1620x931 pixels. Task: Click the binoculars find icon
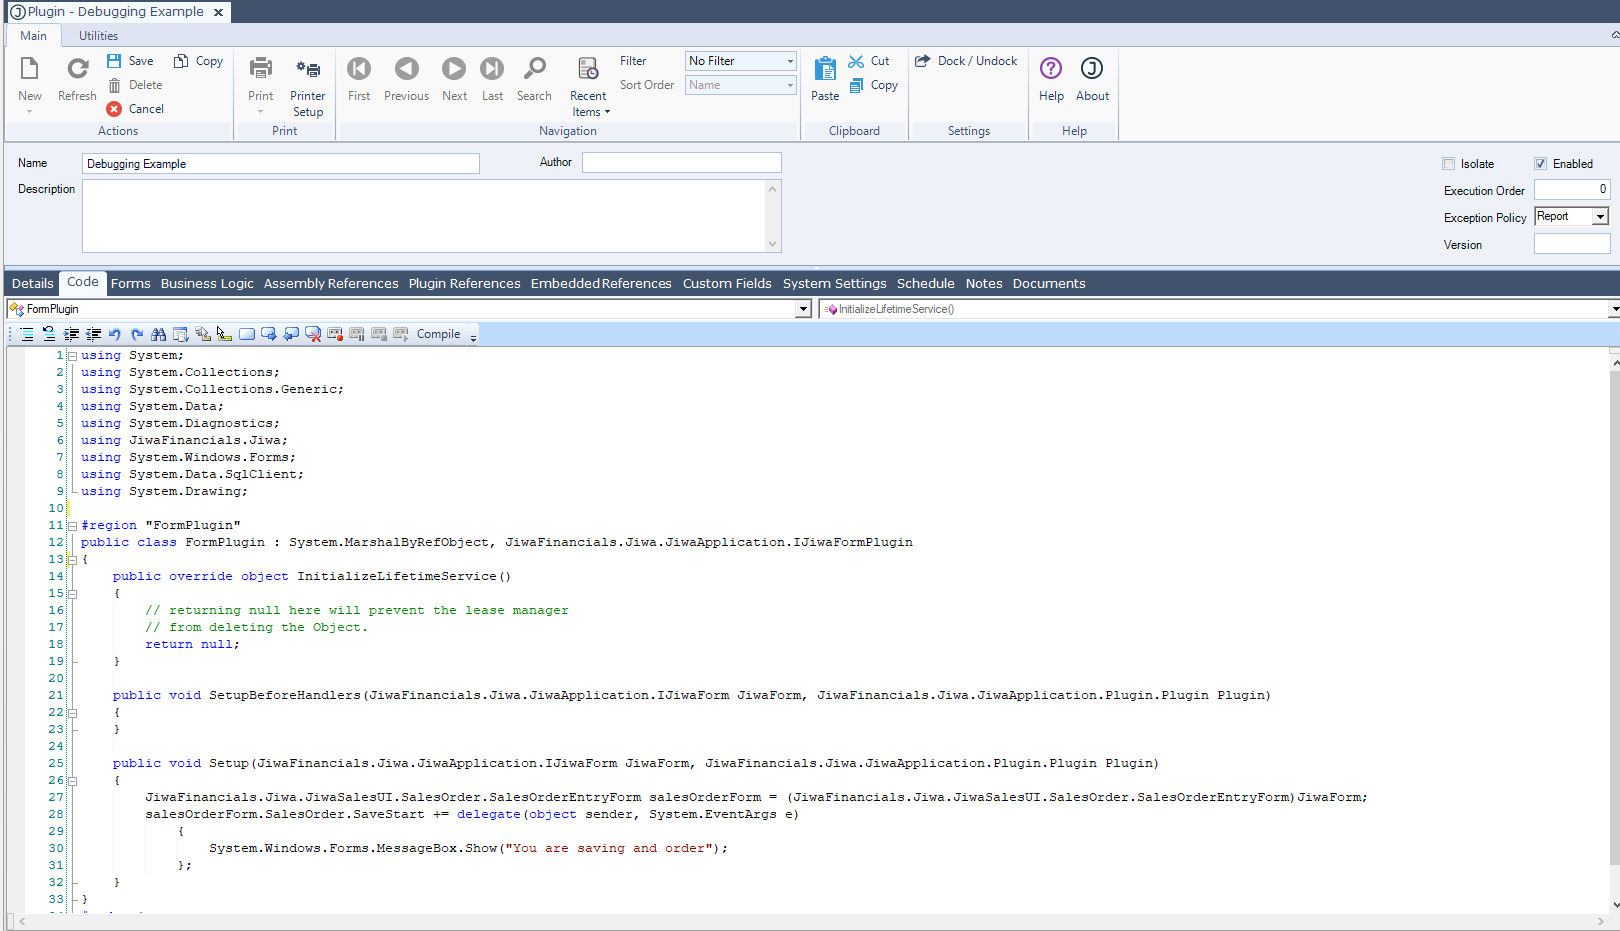tap(158, 334)
